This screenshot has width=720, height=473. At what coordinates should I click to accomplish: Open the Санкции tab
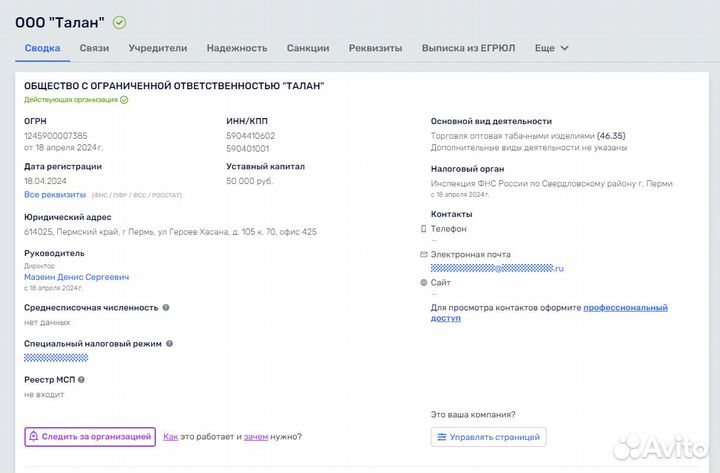point(308,48)
